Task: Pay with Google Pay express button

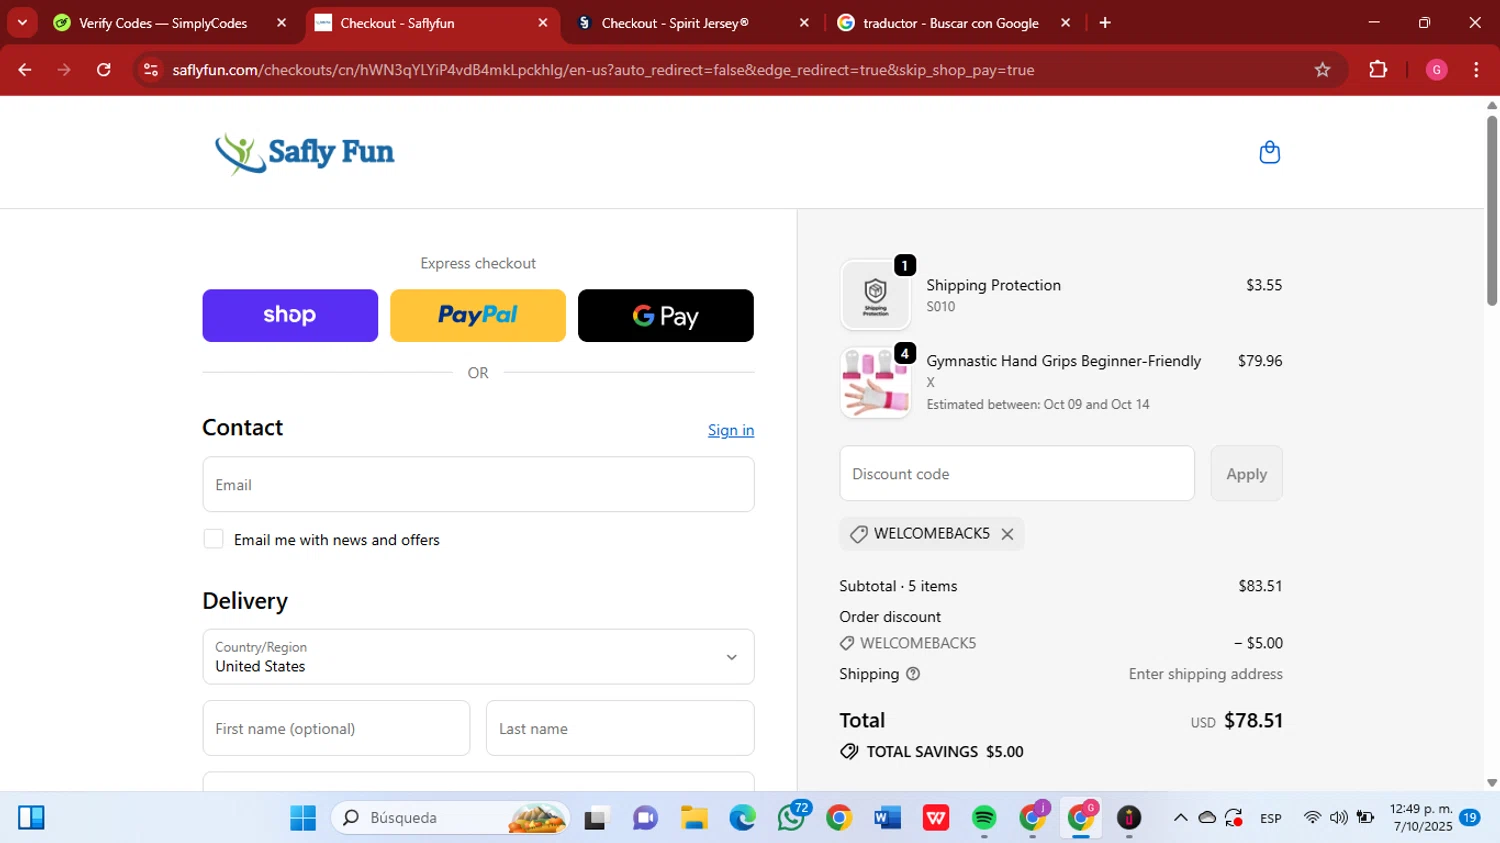Action: [x=666, y=316]
